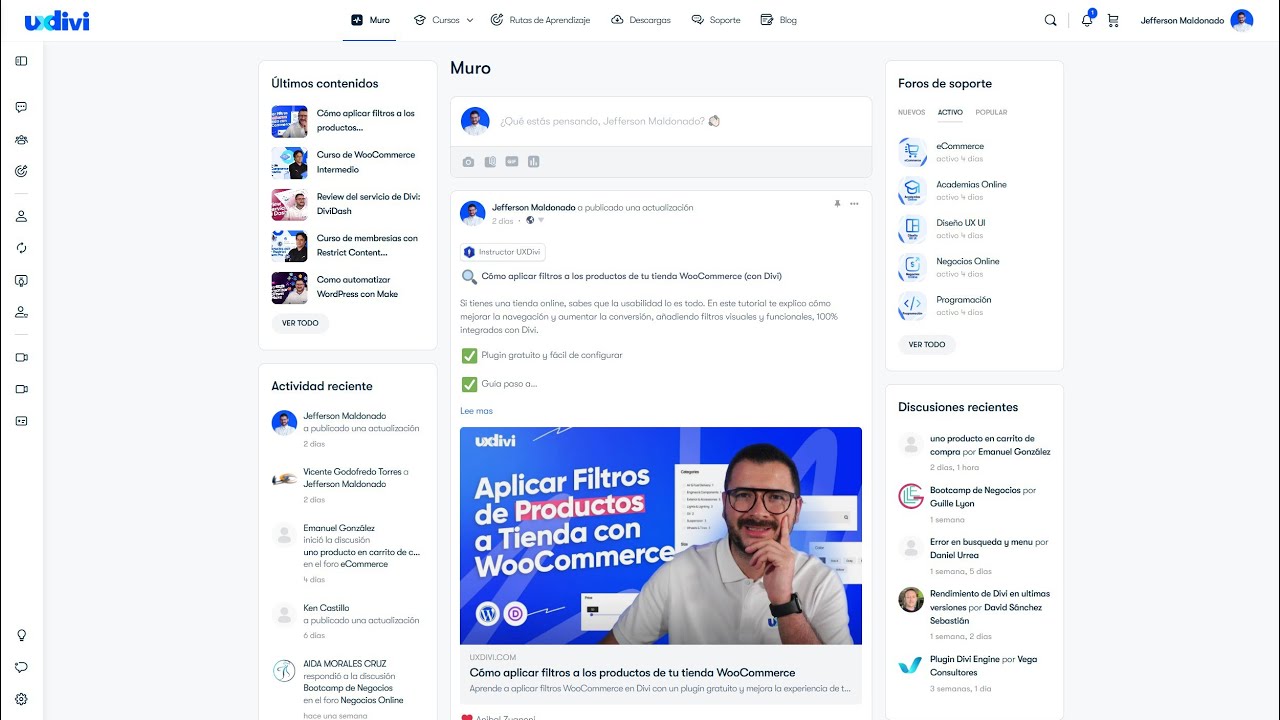Open the community groups sidebar icon
Viewport: 1280px width, 720px height.
(21, 140)
